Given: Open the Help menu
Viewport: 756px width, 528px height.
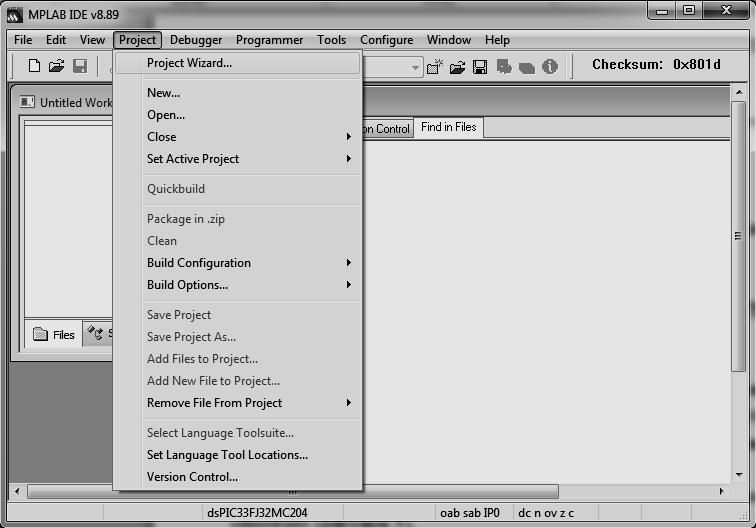Looking at the screenshot, I should [497, 40].
